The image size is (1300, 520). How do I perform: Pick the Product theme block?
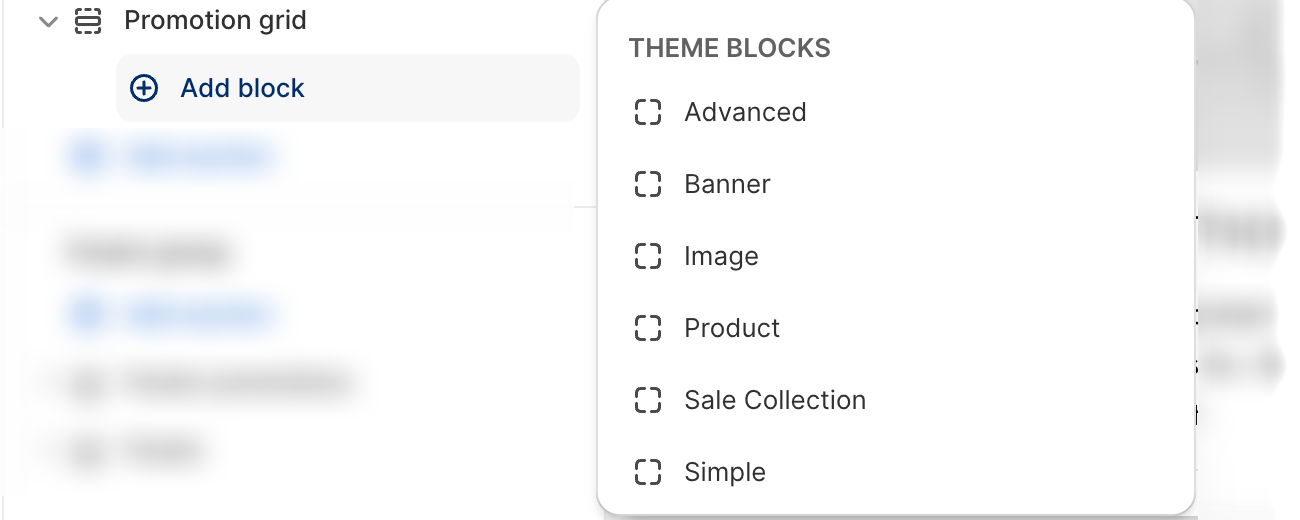click(732, 328)
